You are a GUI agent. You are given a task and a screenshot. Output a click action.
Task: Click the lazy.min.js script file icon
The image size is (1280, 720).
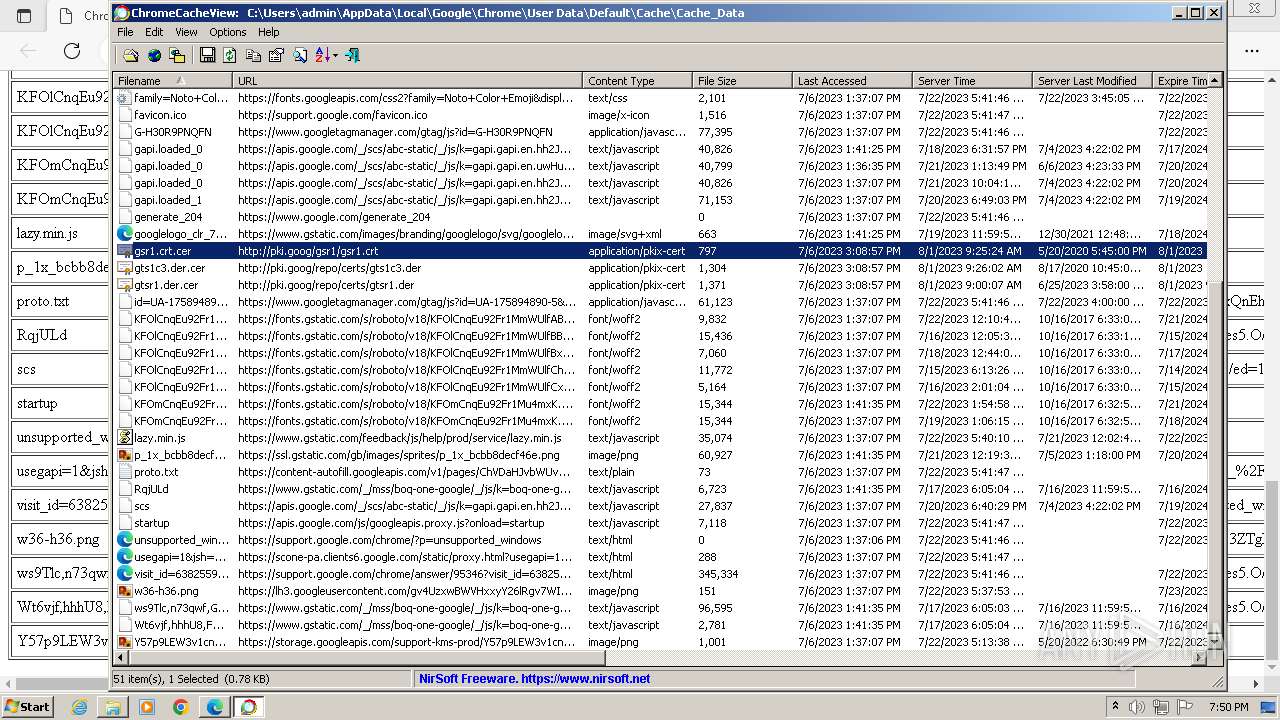pos(124,438)
